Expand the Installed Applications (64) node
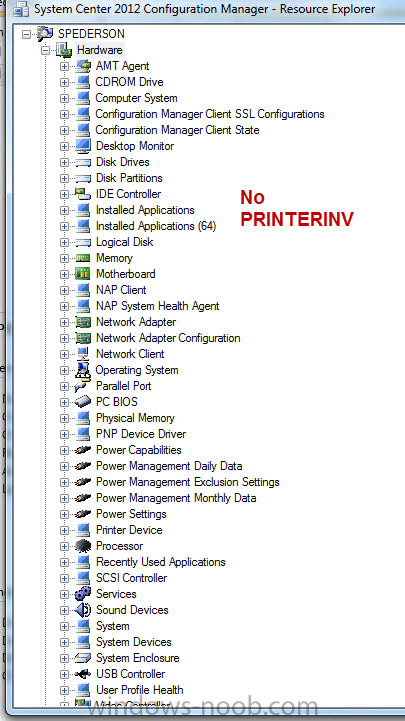 pyautogui.click(x=64, y=226)
